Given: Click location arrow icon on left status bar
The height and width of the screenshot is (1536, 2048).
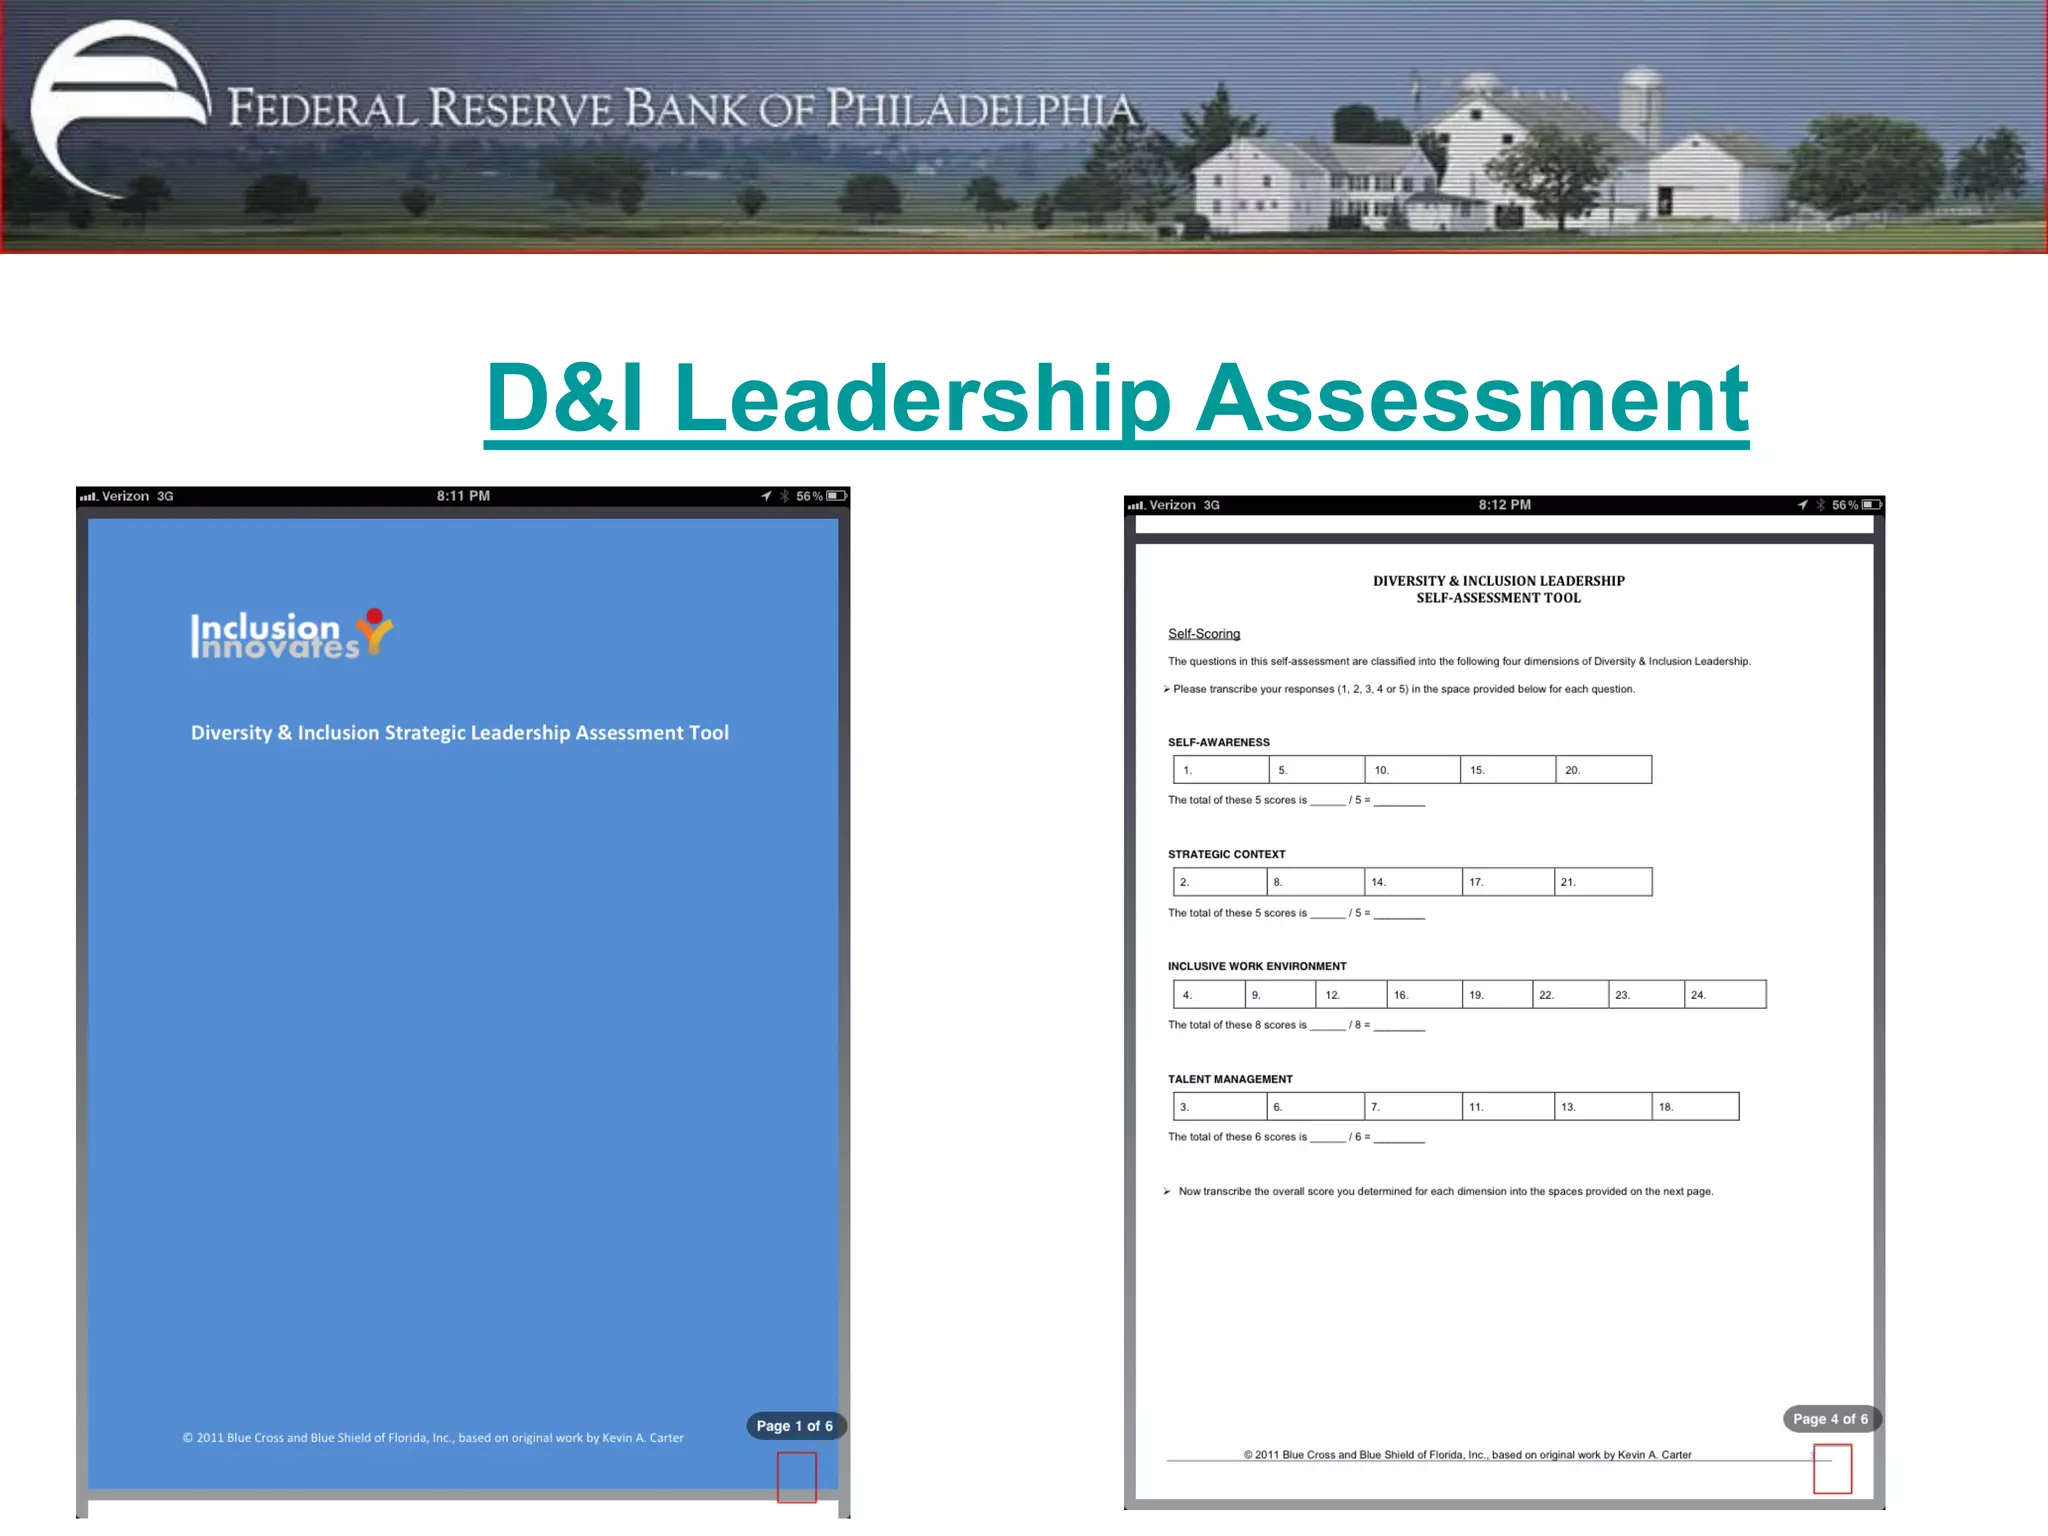Looking at the screenshot, I should click(766, 496).
